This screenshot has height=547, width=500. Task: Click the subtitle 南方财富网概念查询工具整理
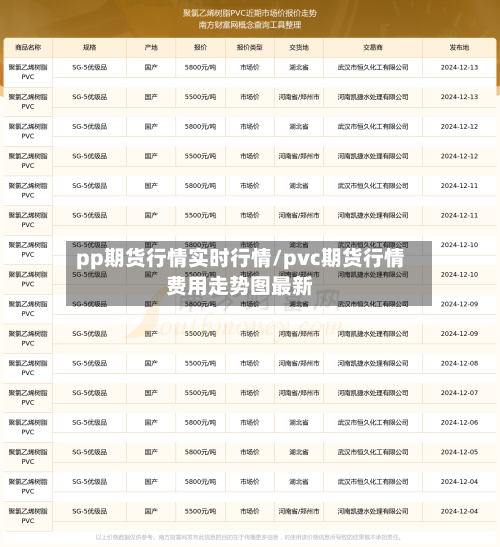pos(250,25)
